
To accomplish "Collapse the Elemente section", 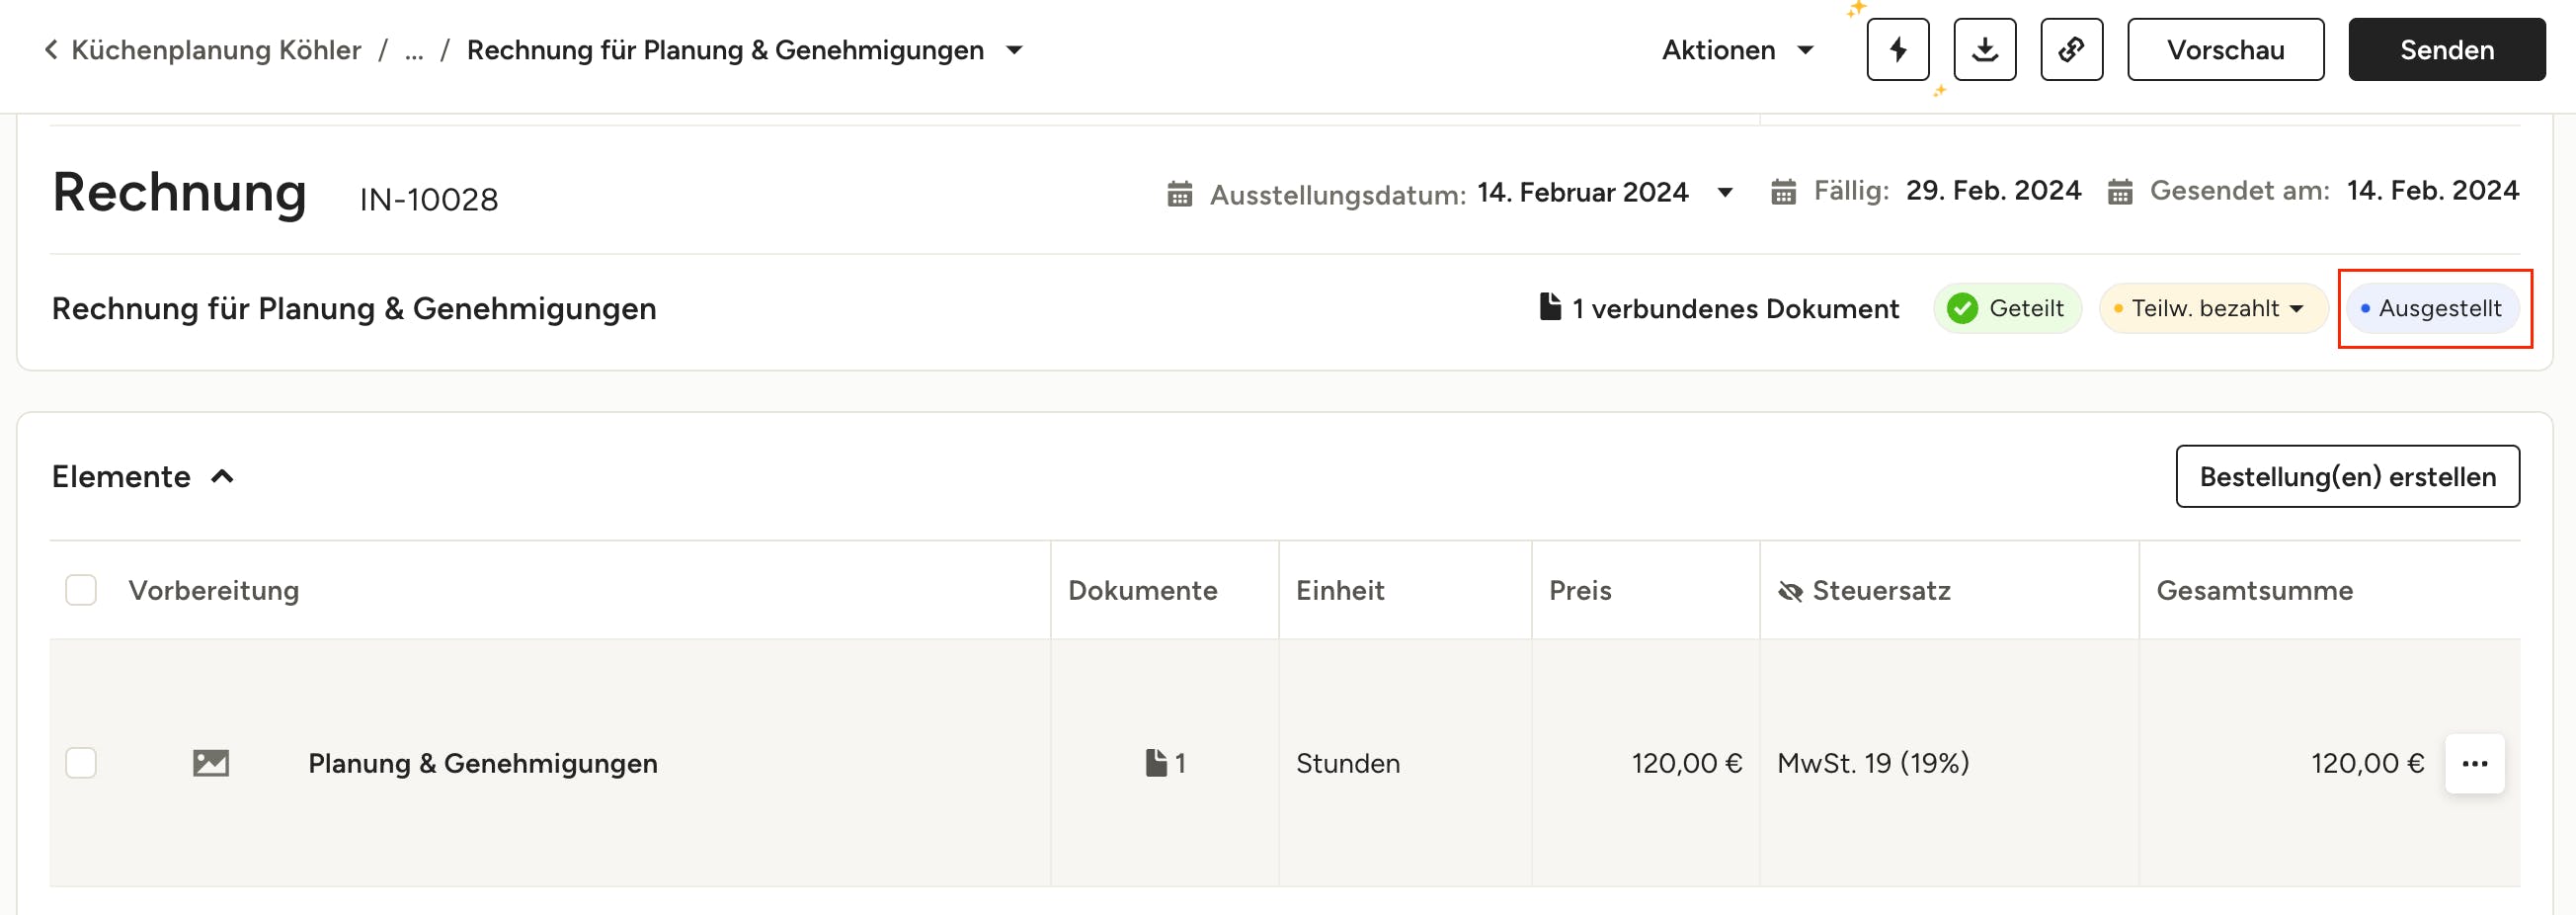I will coord(223,477).
